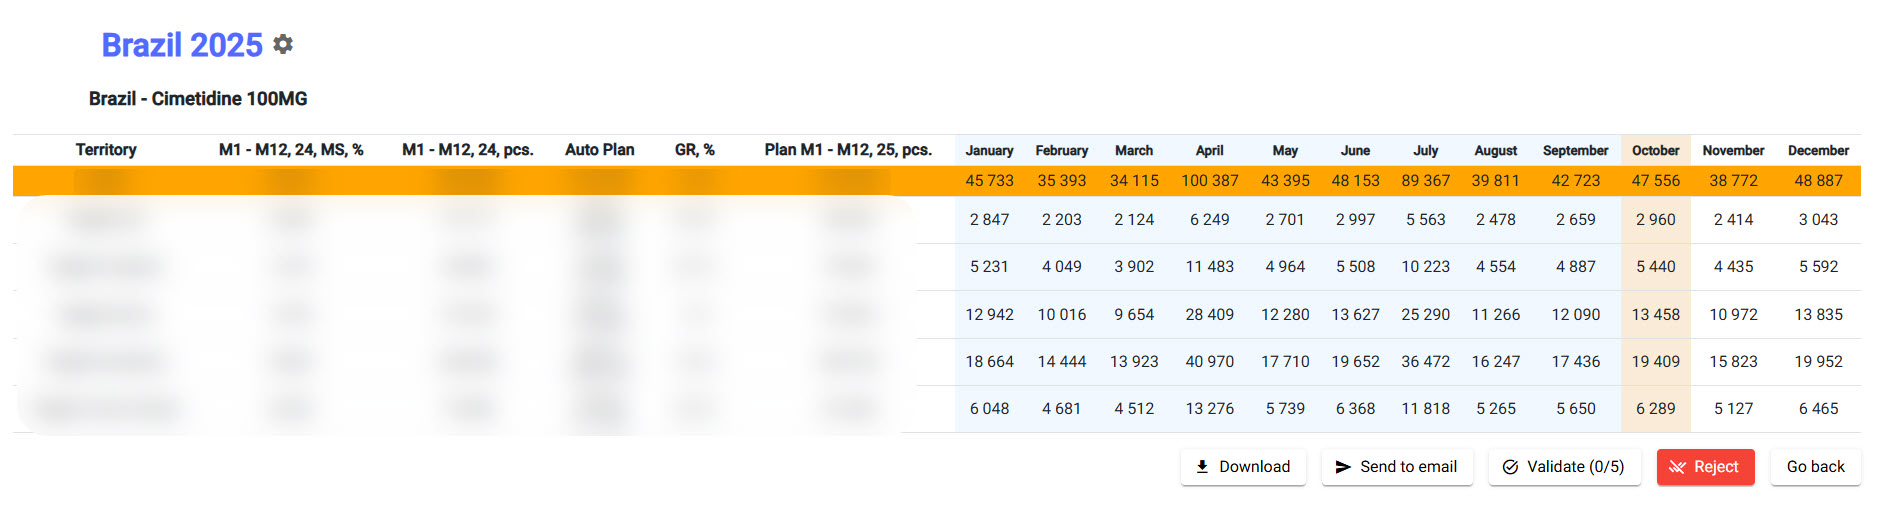Click the Territory column header

(106, 150)
